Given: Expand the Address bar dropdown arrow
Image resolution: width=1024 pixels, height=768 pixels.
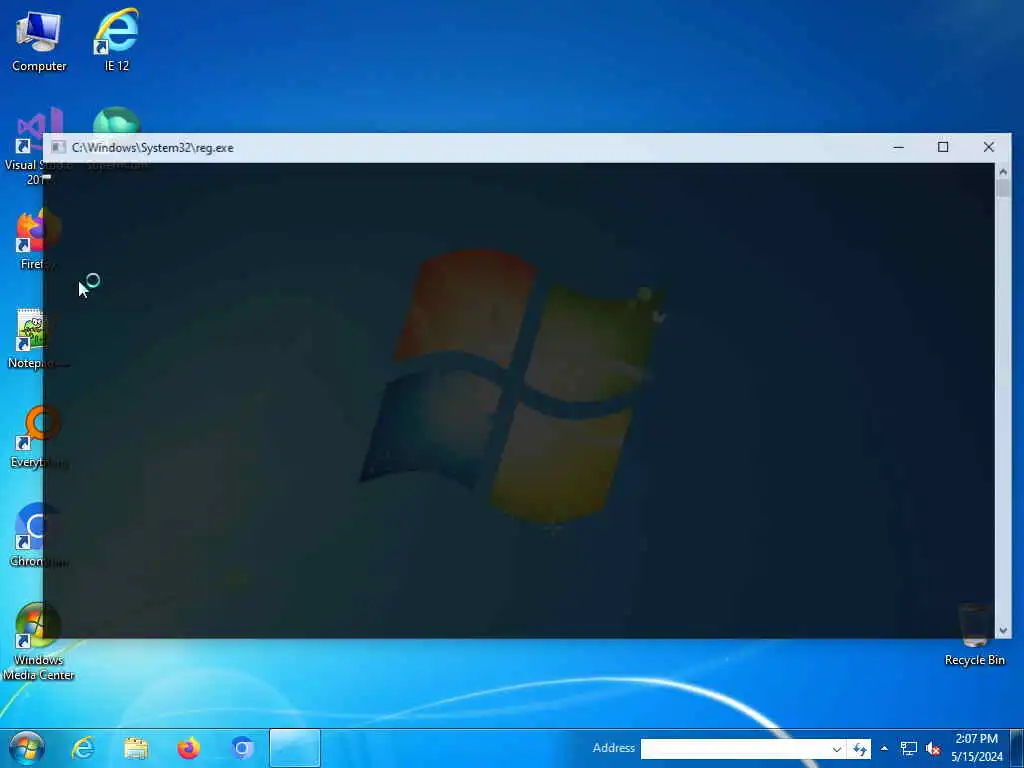Looking at the screenshot, I should coord(837,749).
